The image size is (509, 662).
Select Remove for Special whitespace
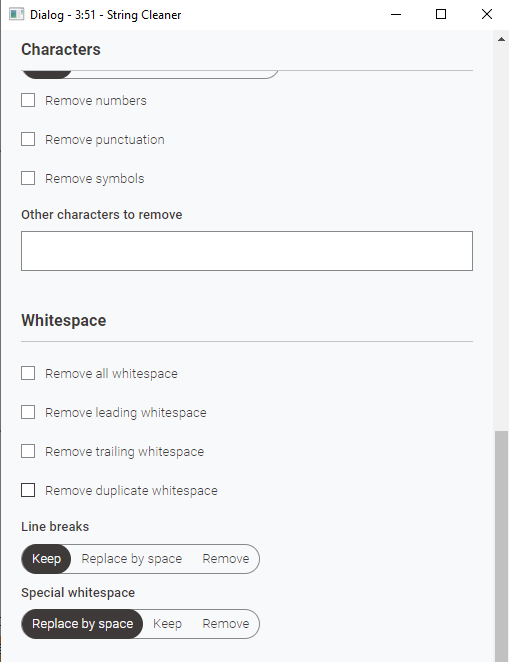226,624
